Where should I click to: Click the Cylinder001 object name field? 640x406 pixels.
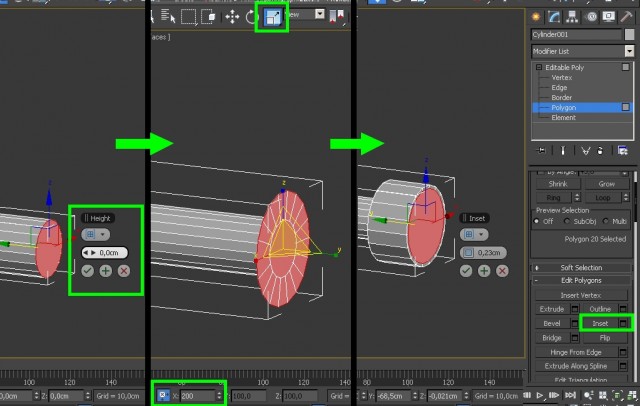coord(576,34)
